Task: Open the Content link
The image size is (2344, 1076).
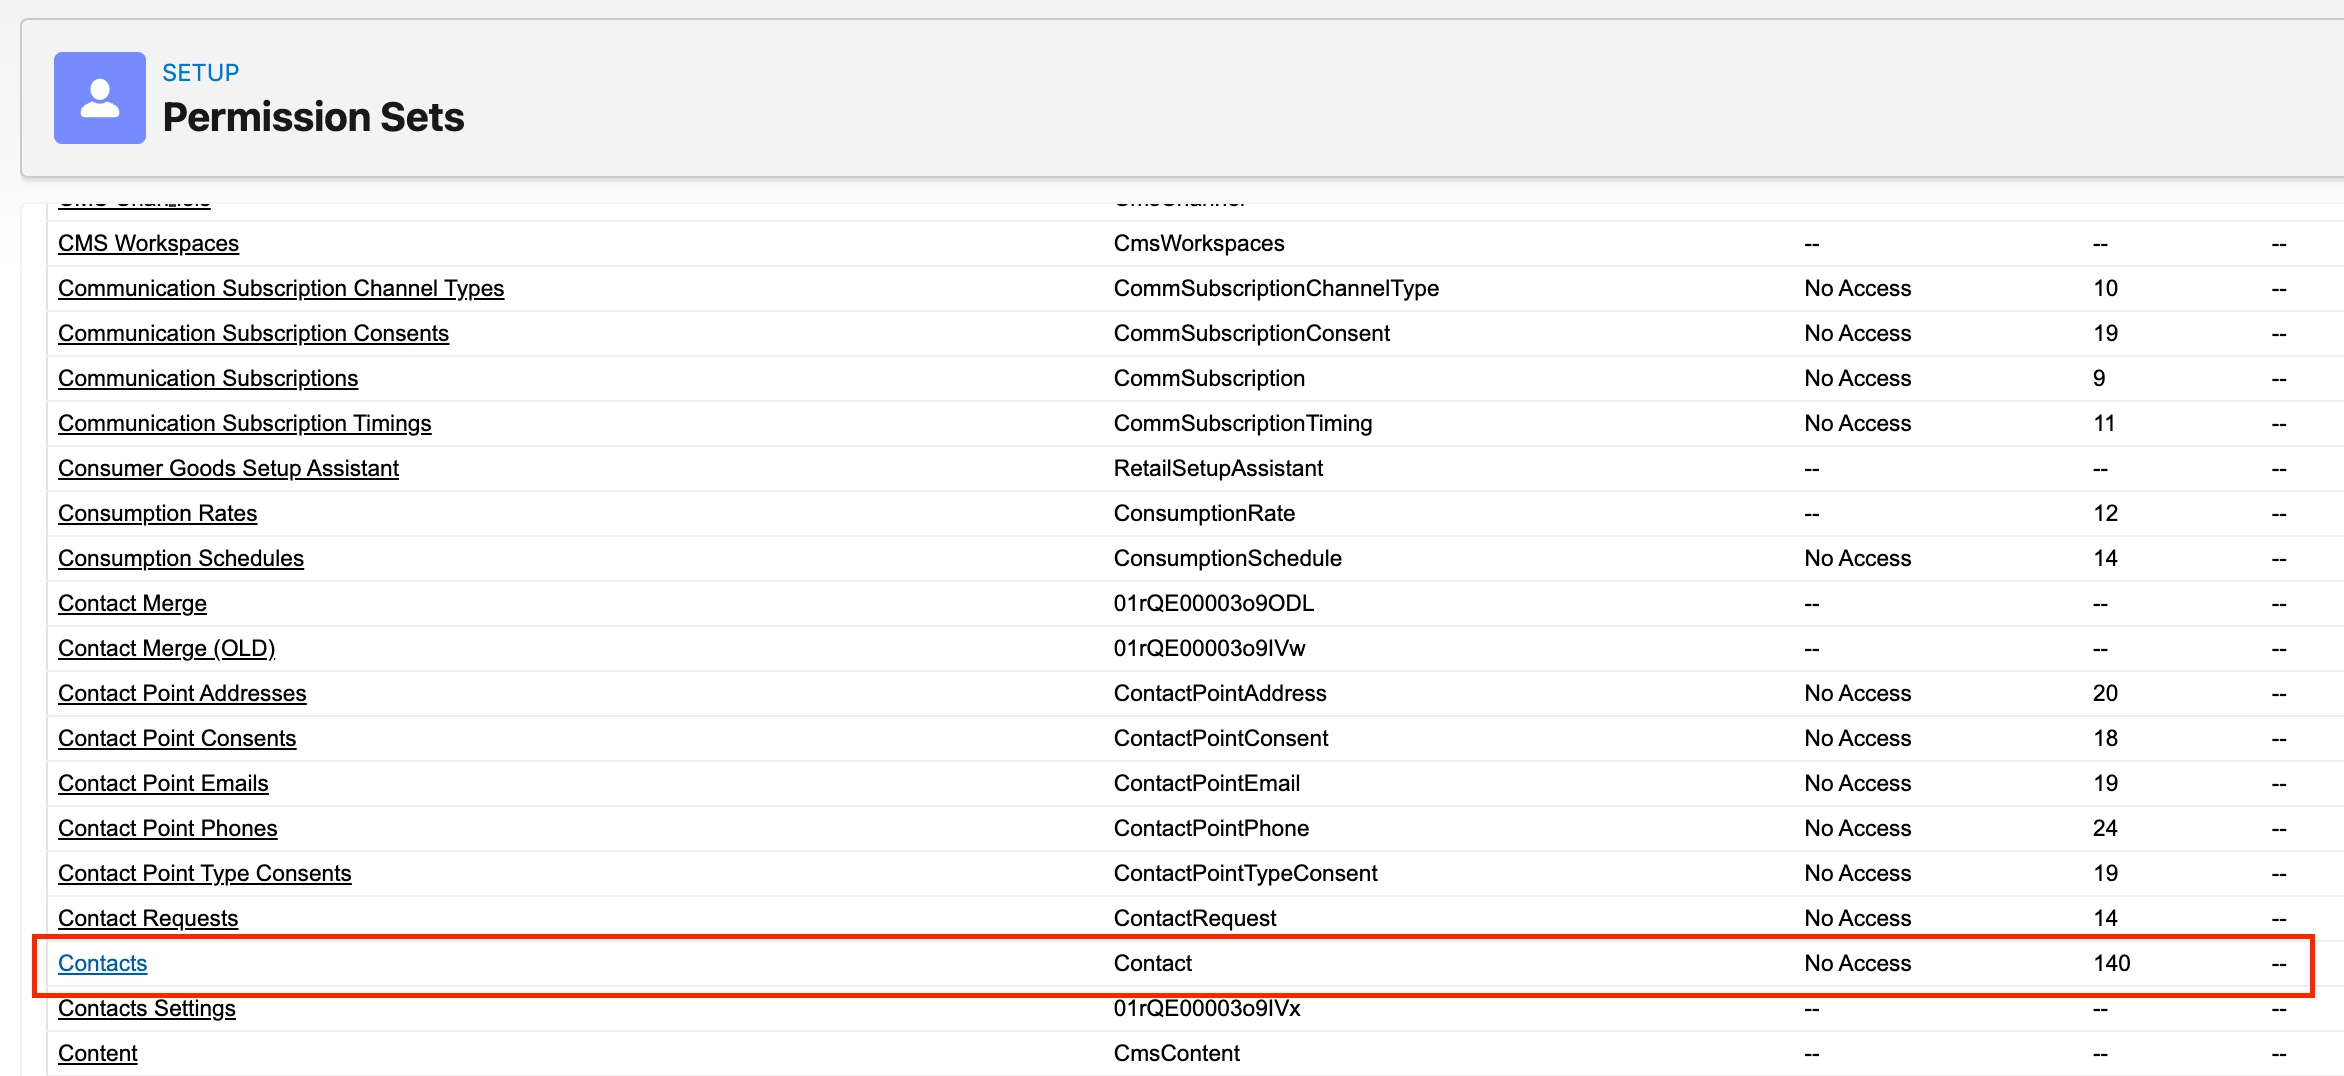Action: [x=98, y=1053]
